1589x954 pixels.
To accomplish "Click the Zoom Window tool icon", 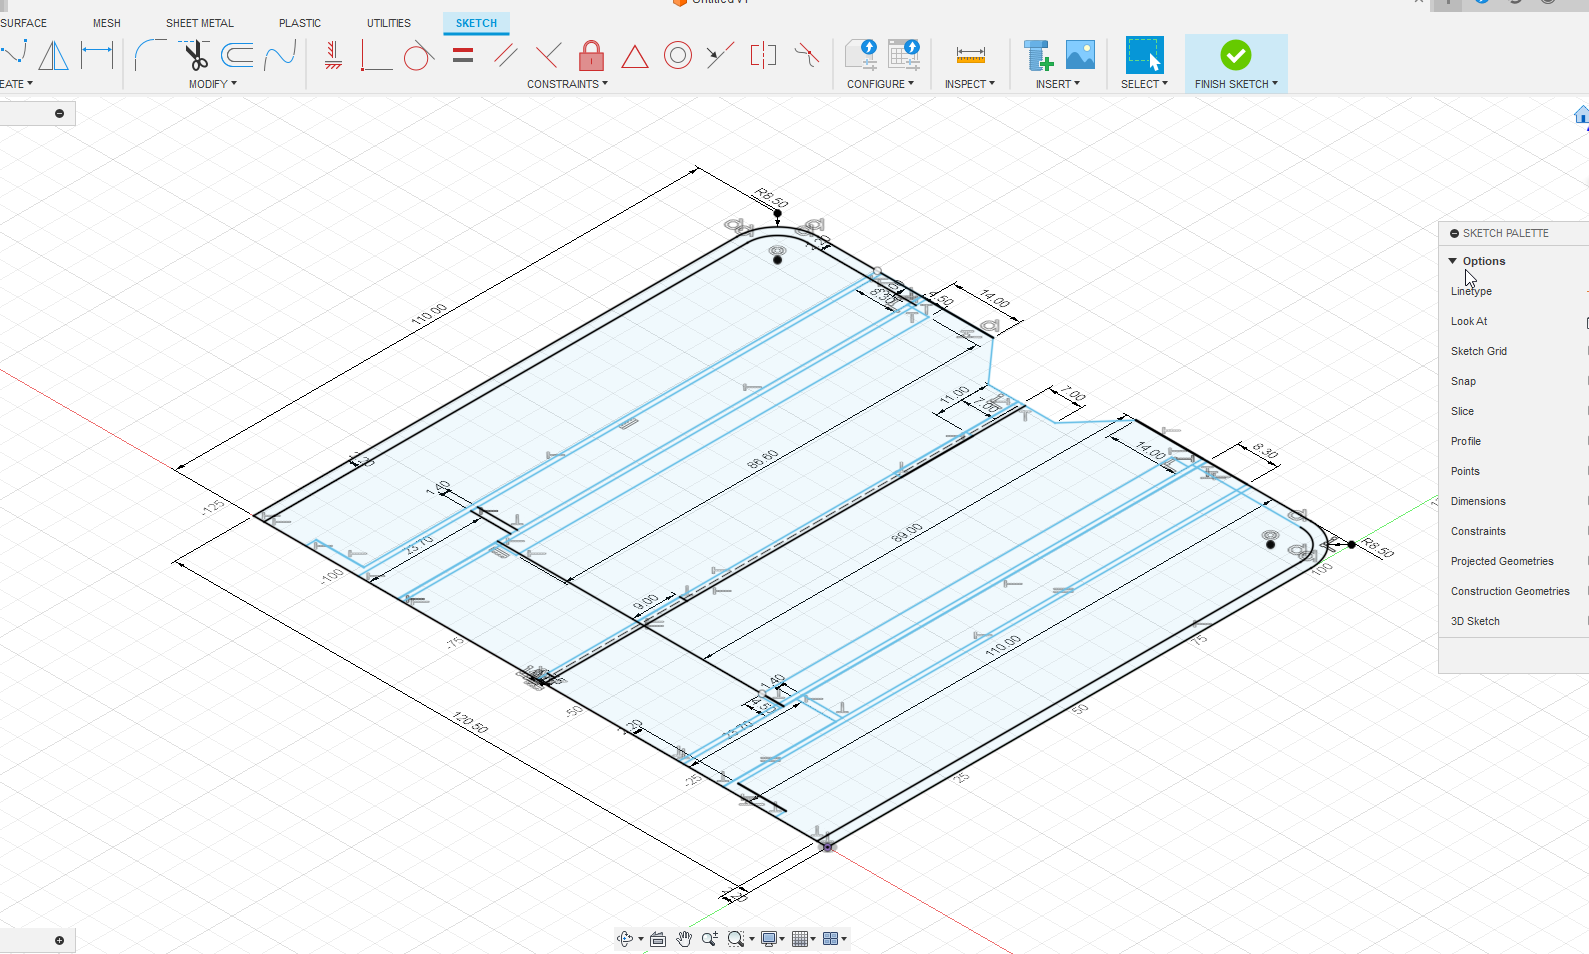I will [736, 938].
